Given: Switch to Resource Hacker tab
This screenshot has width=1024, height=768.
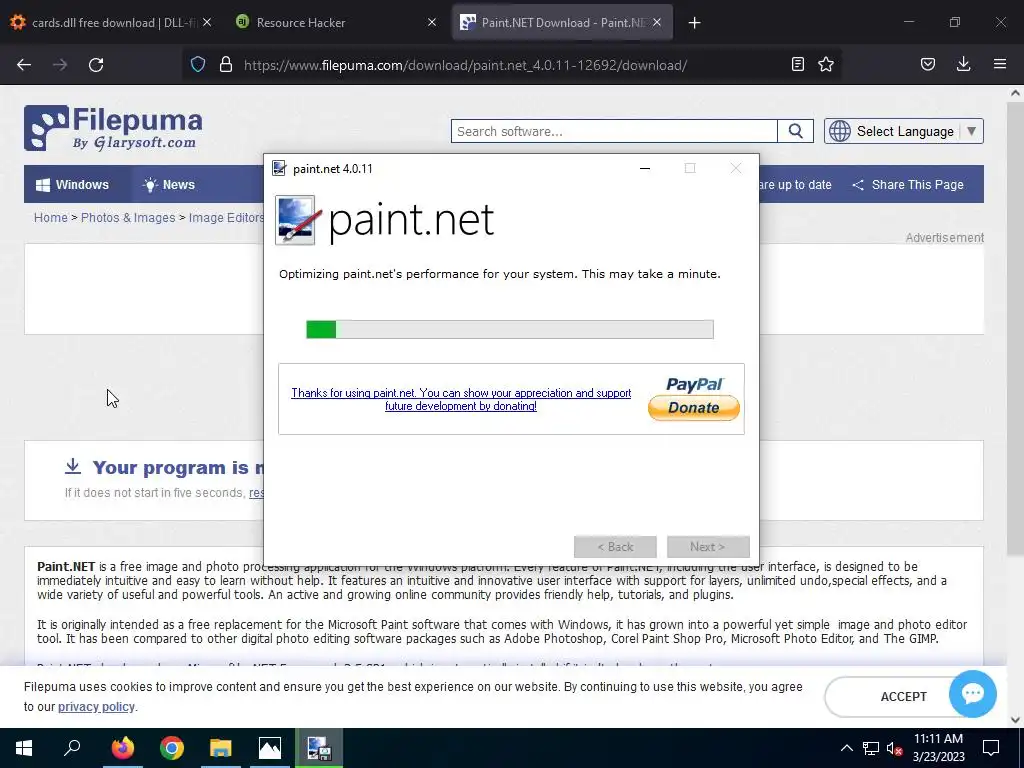Looking at the screenshot, I should coord(336,22).
